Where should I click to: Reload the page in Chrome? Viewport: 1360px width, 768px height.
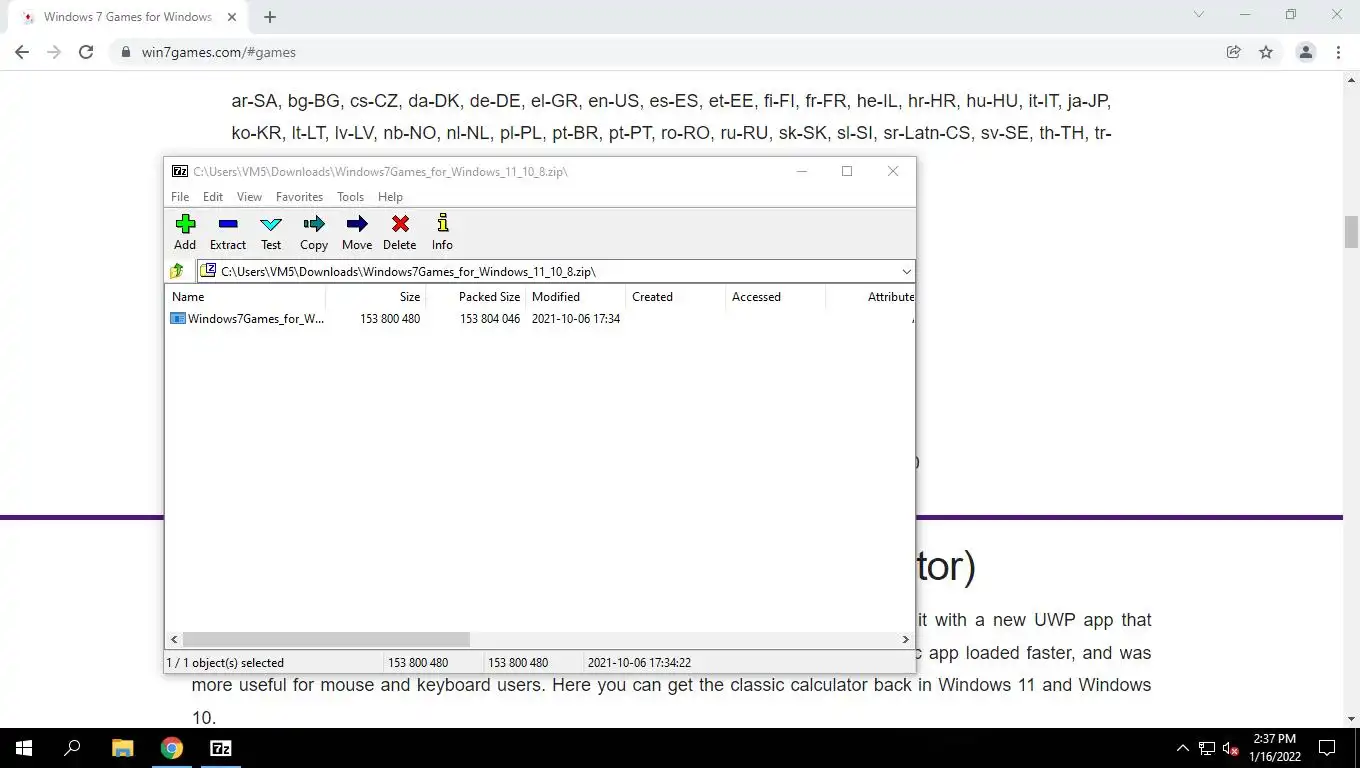86,52
